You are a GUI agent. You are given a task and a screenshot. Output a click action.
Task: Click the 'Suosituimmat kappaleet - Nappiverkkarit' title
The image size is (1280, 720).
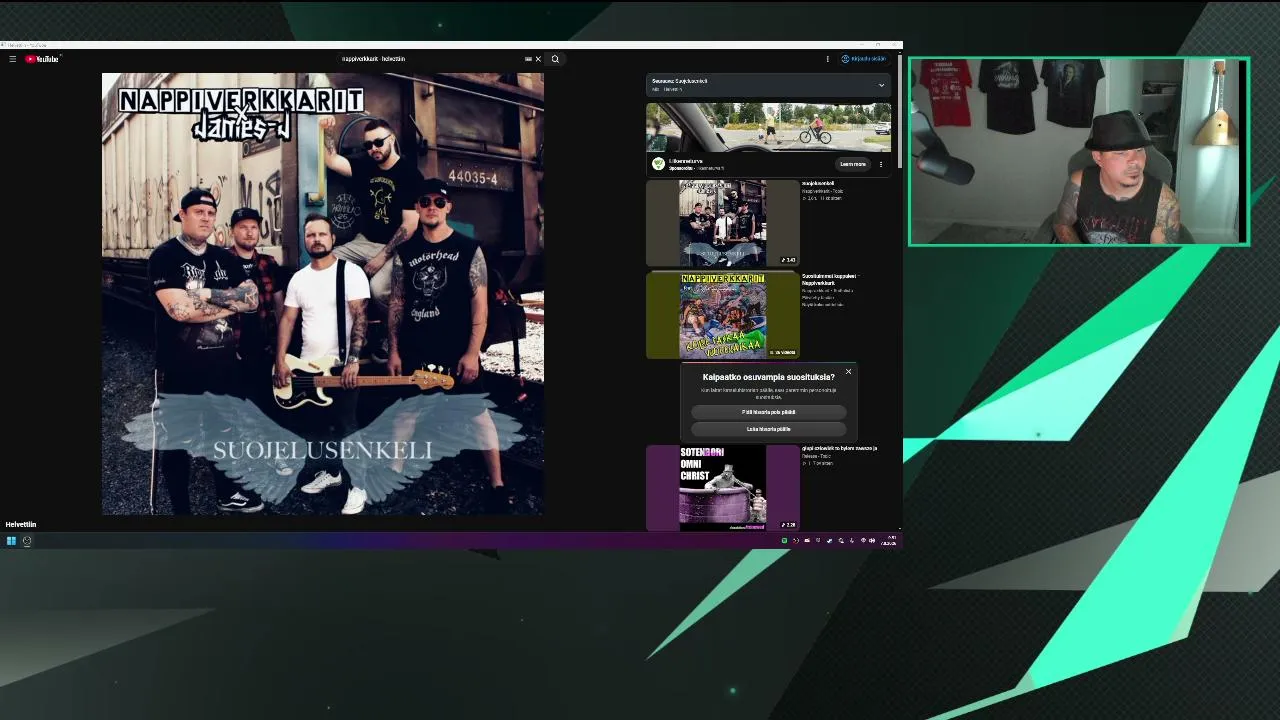point(830,279)
